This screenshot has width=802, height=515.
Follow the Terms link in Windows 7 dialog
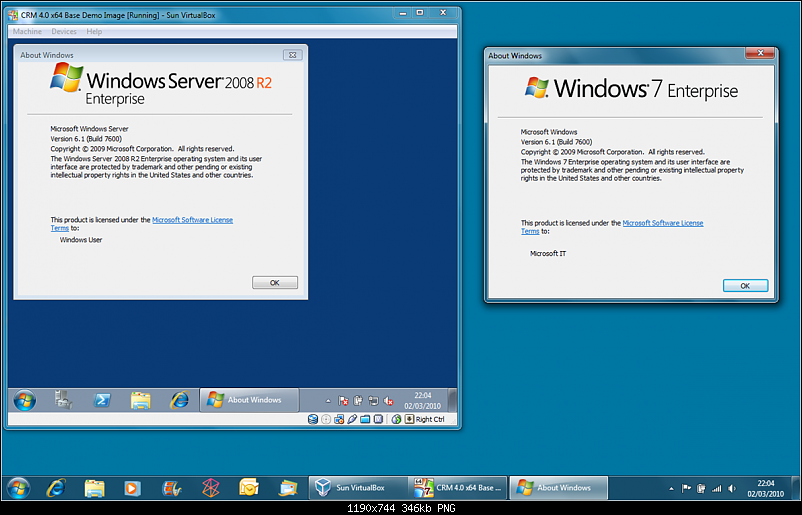(x=530, y=231)
